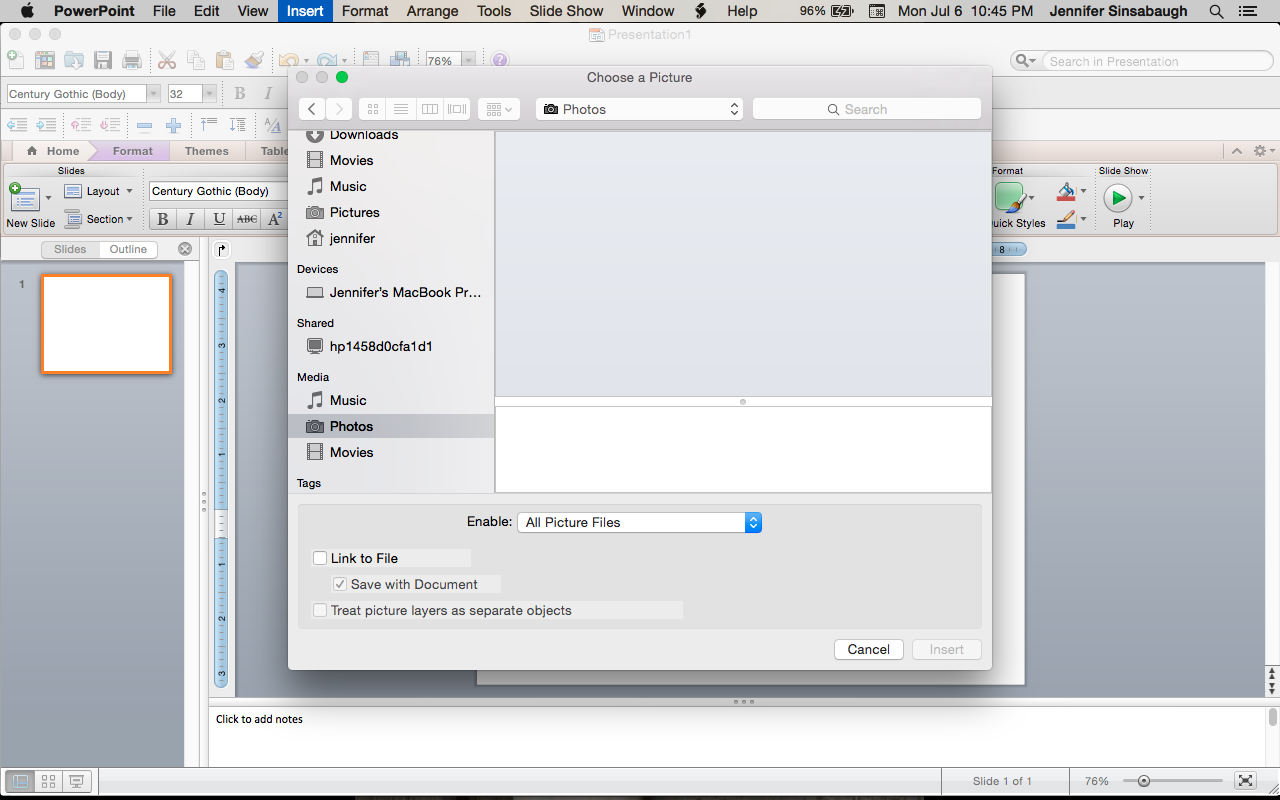
Task: Click the Play slide show icon
Action: coord(1117,197)
